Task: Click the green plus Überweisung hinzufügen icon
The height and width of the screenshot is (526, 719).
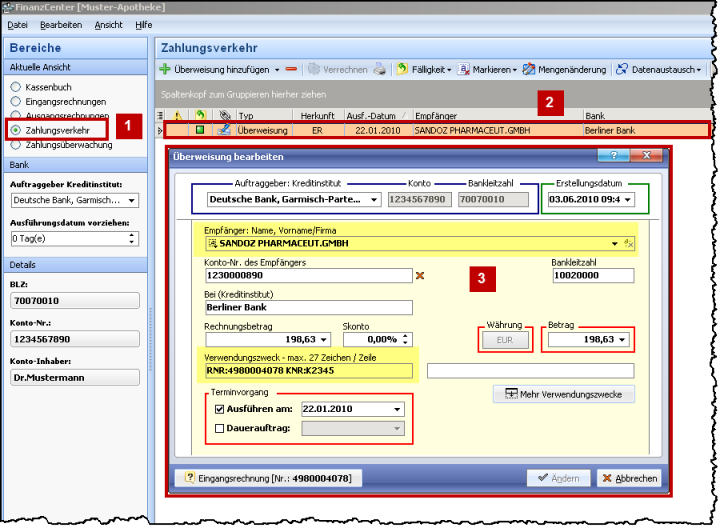Action: tap(166, 70)
